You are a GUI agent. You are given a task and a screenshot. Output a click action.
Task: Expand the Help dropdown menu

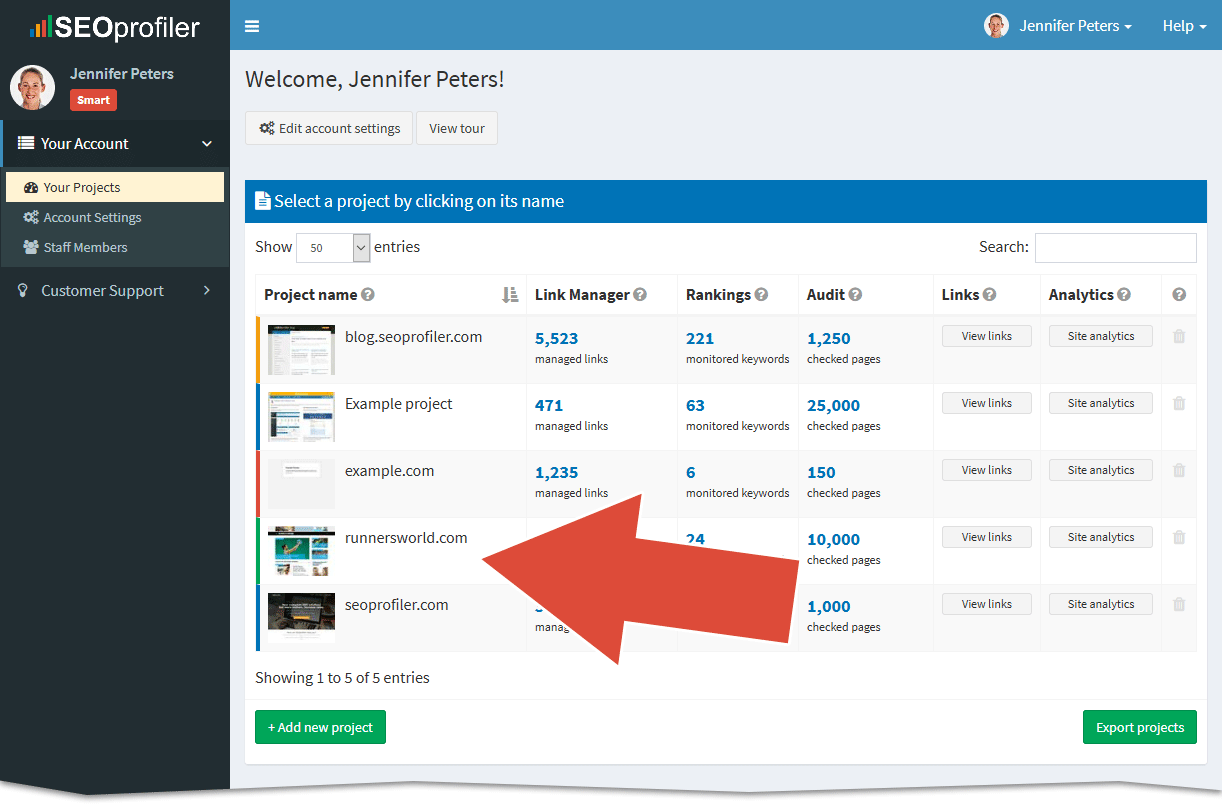(x=1184, y=26)
